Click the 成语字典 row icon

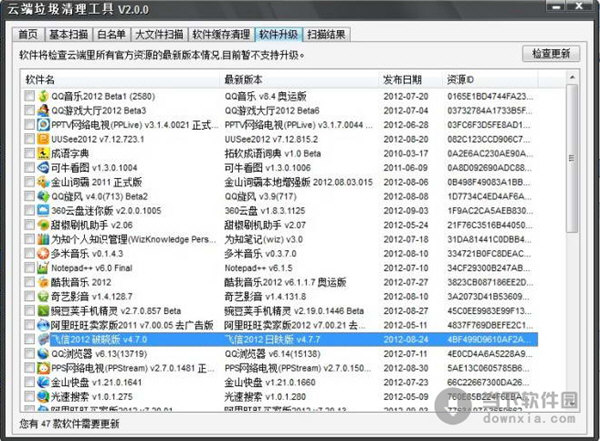(x=43, y=153)
